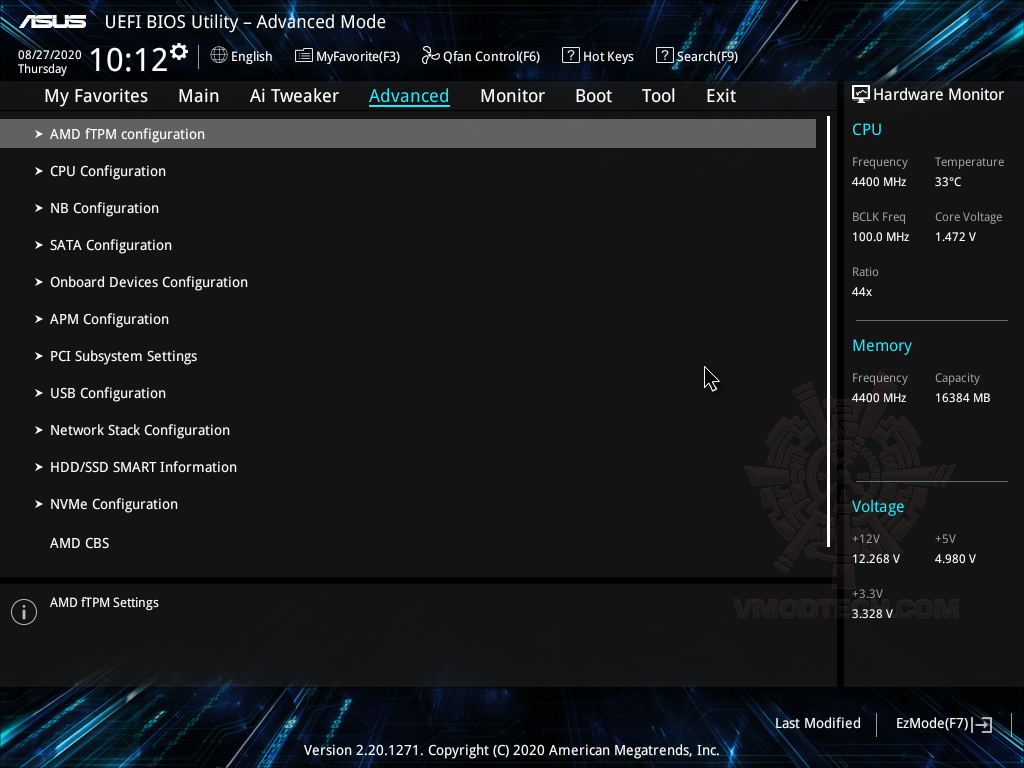Click BCLK Freq value 100.0 MHz
The image size is (1024, 768).
(880, 237)
